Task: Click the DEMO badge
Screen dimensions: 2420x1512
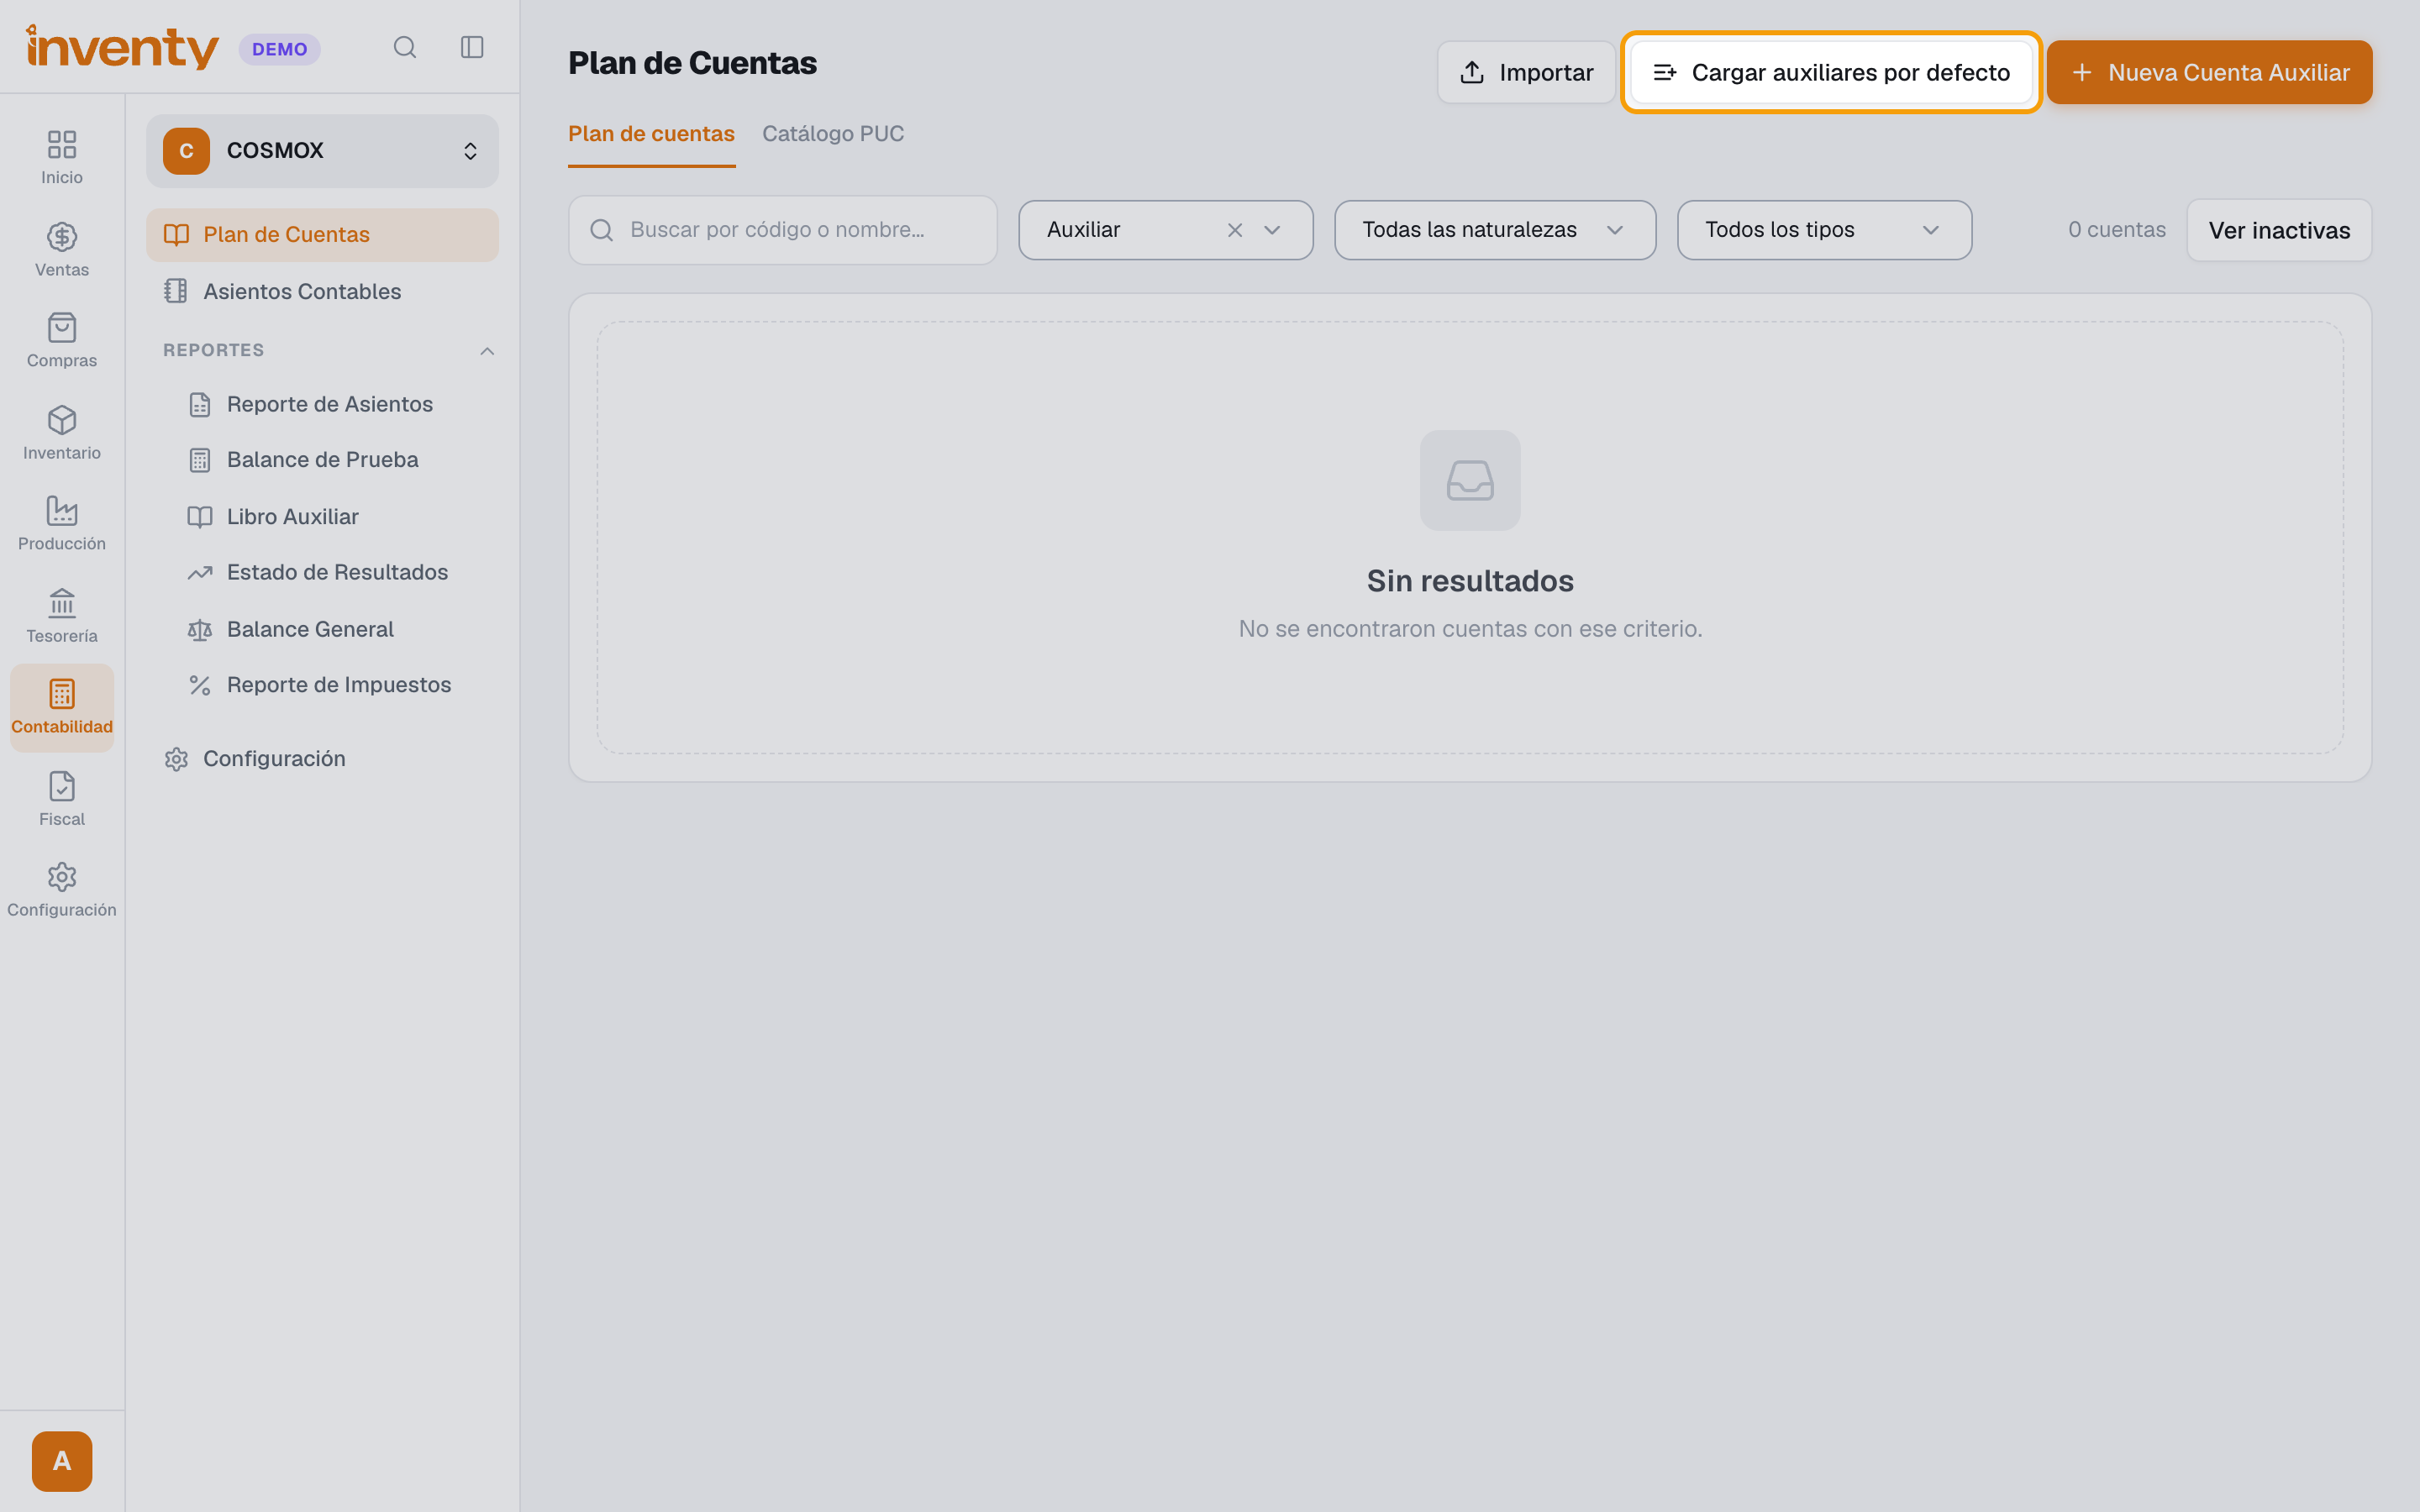Action: (x=279, y=49)
